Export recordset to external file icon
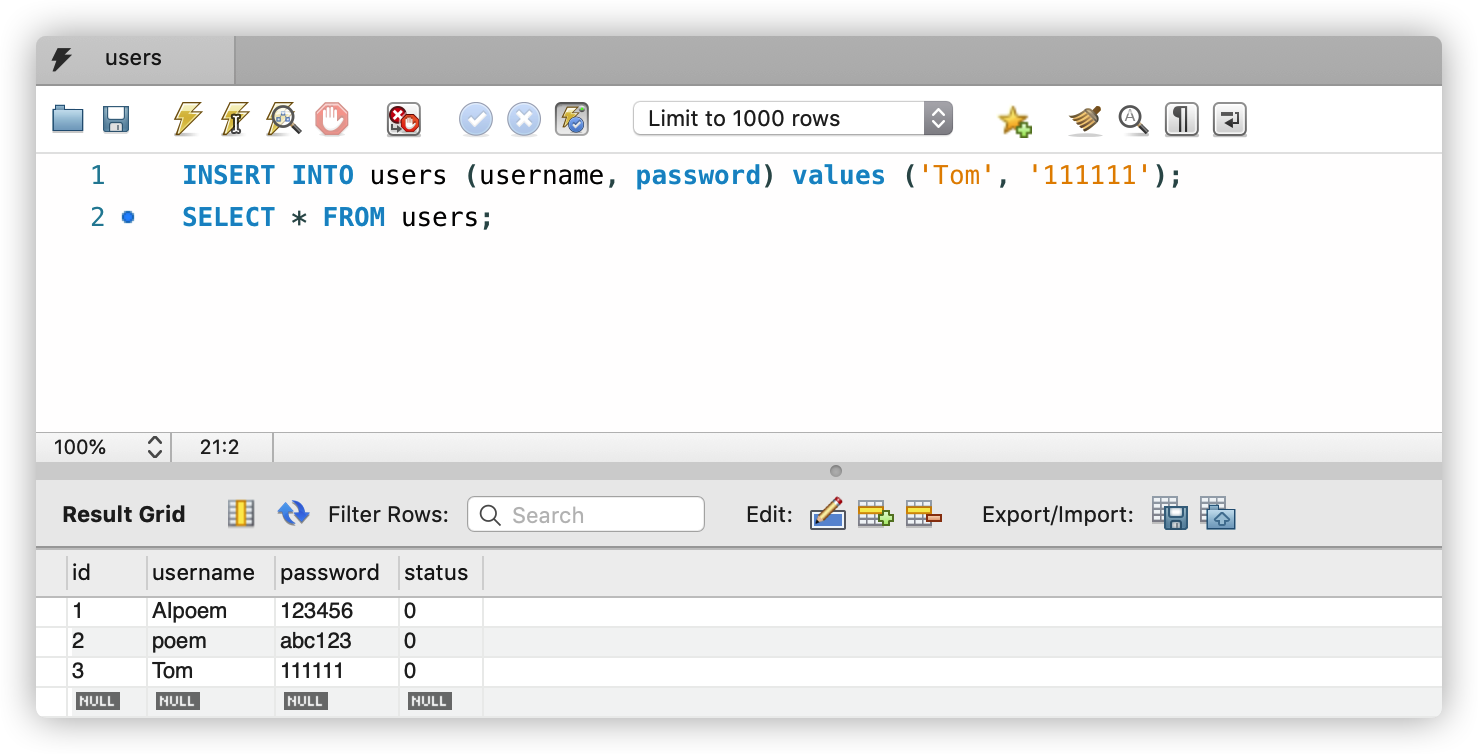 1170,514
